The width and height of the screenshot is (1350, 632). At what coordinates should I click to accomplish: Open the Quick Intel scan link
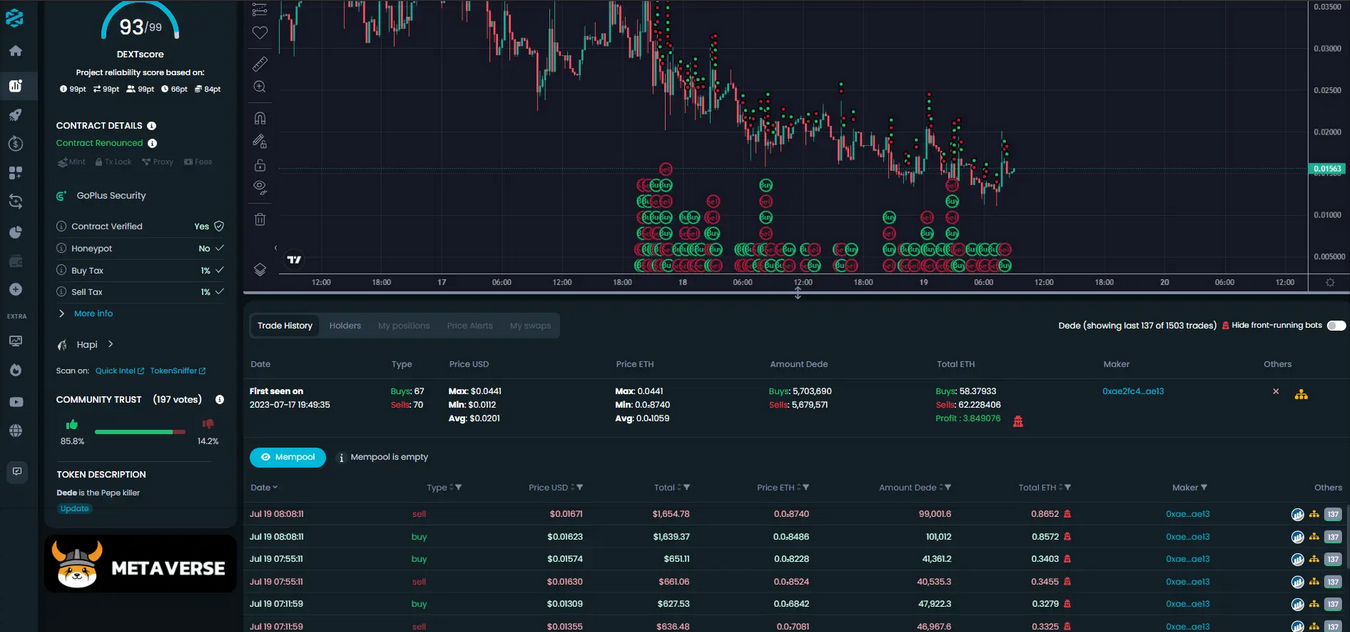[x=120, y=371]
